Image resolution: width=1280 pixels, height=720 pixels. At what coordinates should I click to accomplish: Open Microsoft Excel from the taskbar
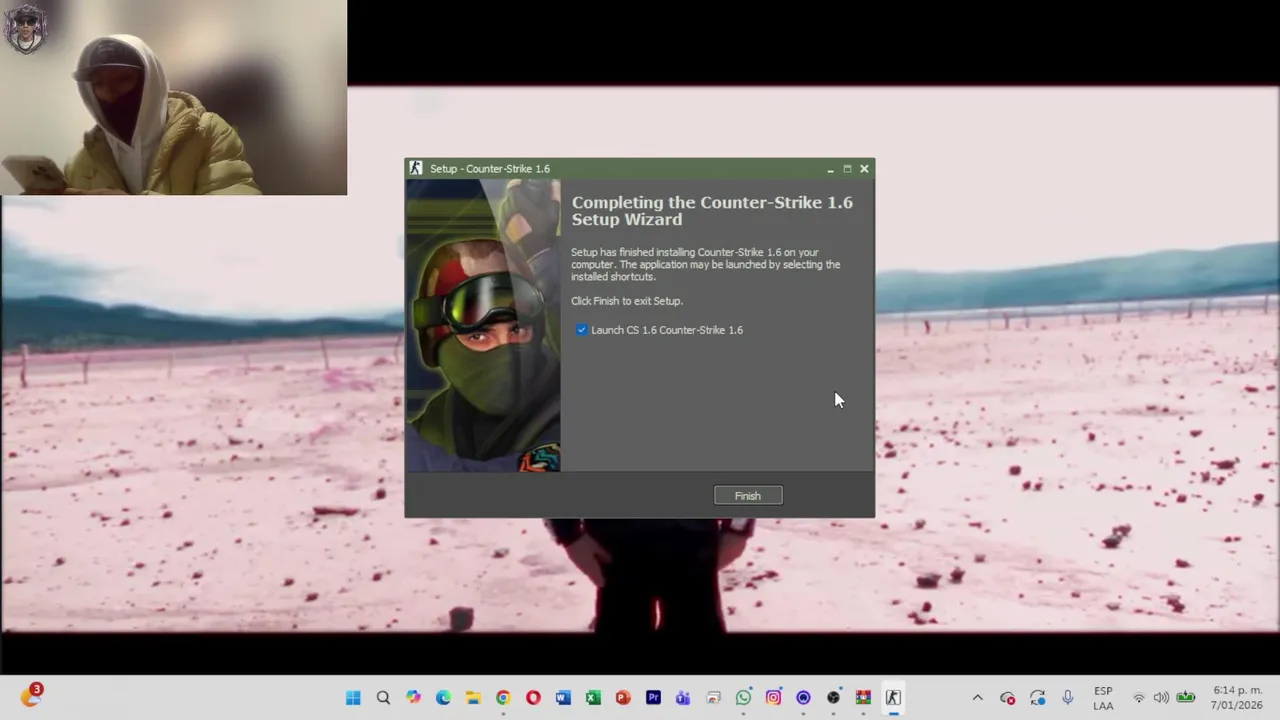pyautogui.click(x=593, y=698)
